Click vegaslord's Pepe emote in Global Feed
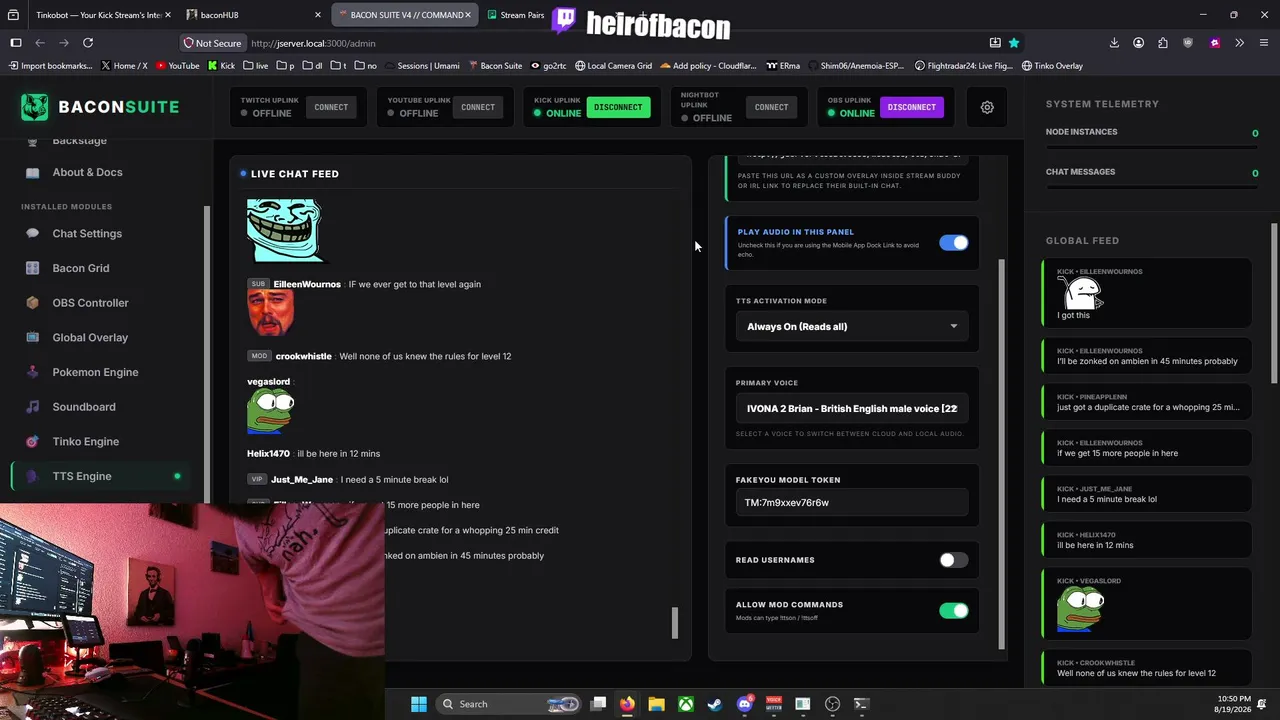1280x720 pixels. [1081, 609]
